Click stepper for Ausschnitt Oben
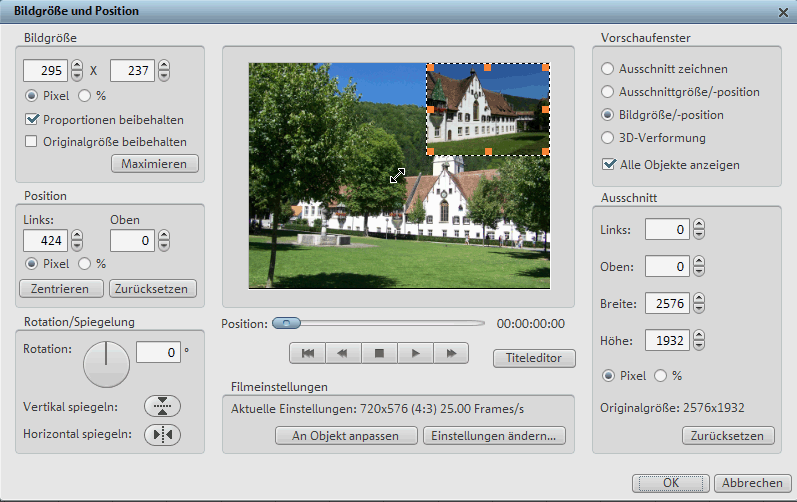797x502 pixels. click(x=699, y=266)
